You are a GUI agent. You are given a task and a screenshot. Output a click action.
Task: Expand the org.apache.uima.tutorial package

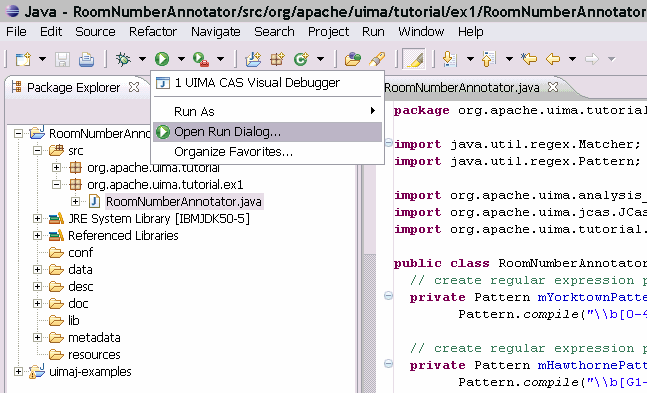tap(57, 167)
